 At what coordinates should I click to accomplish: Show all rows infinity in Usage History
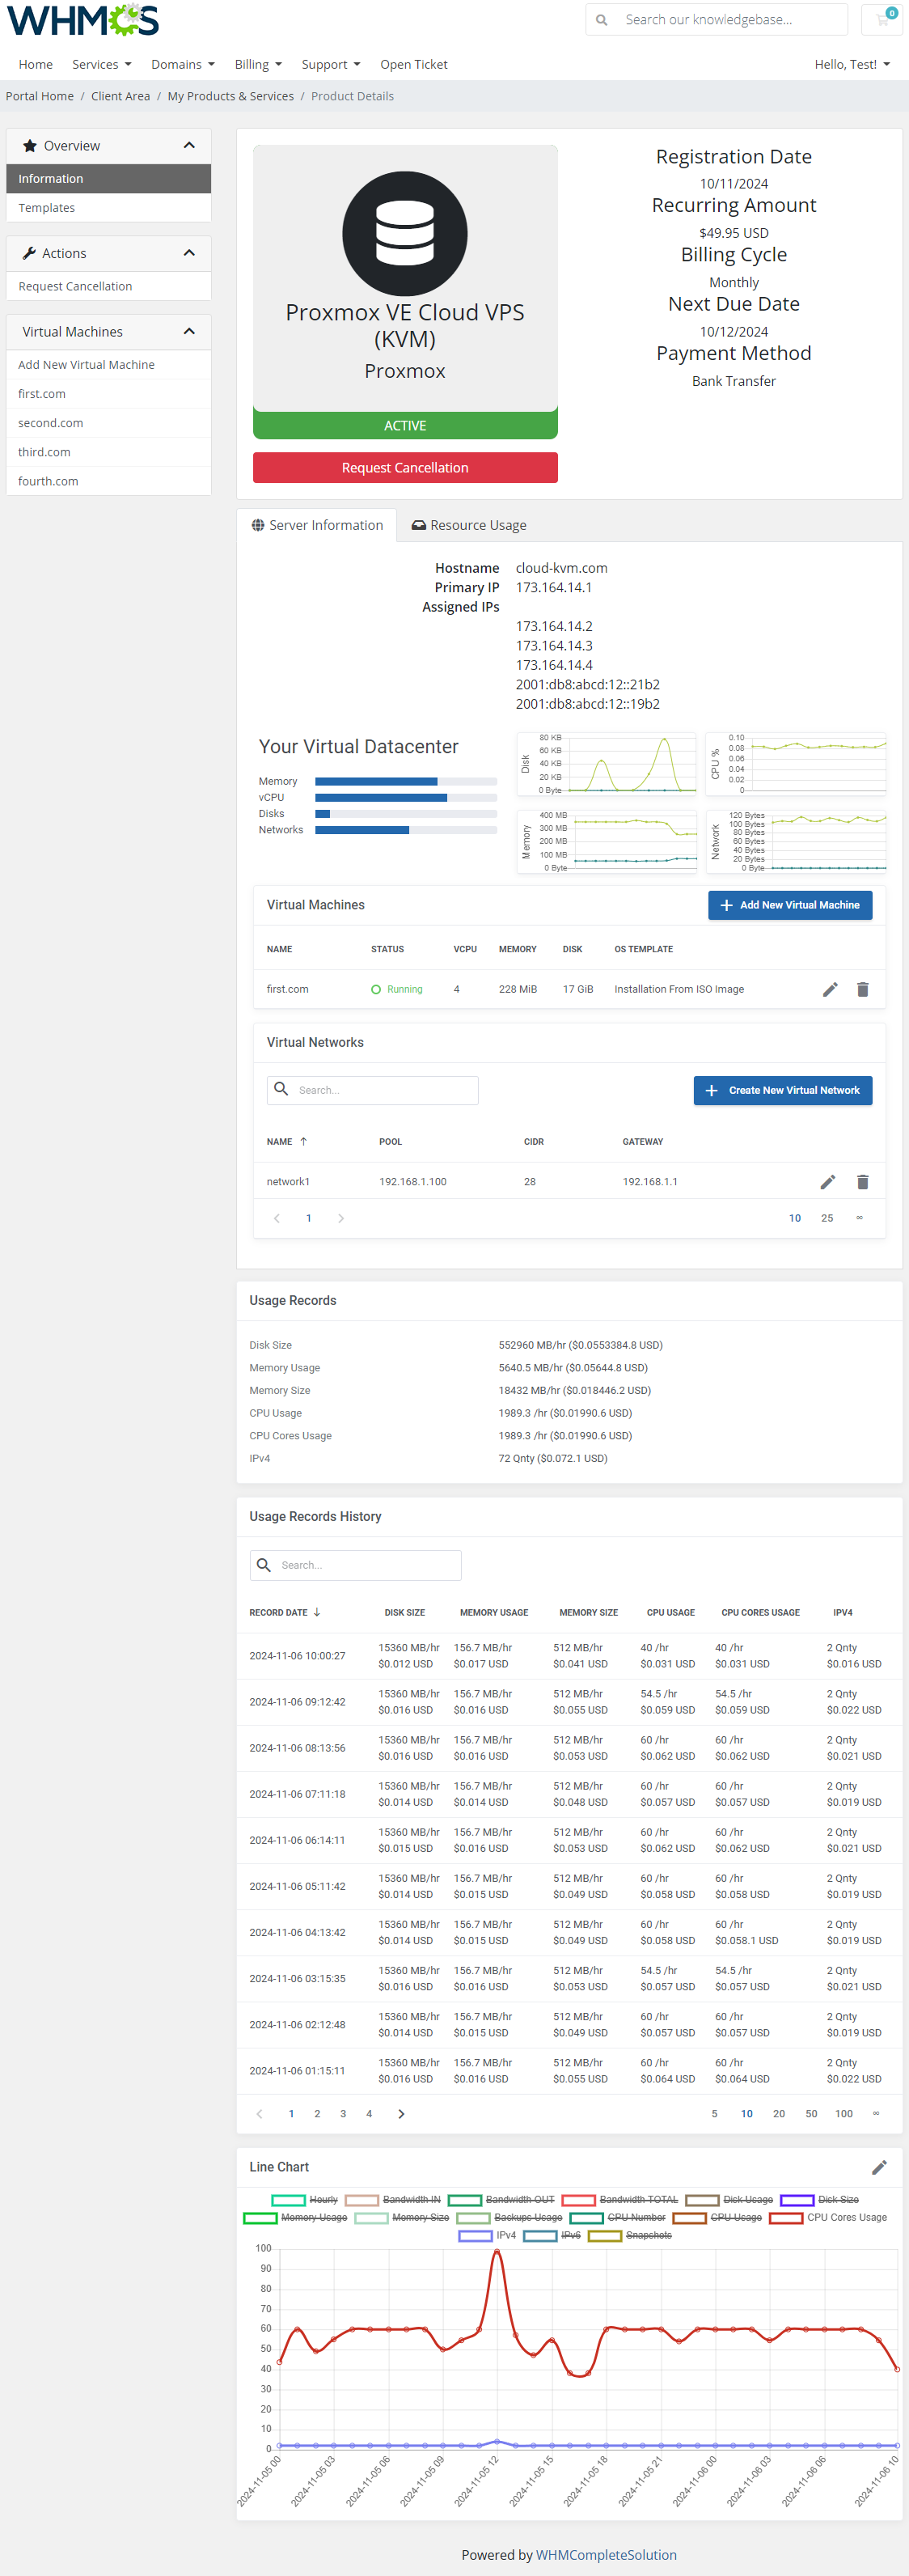876,2113
